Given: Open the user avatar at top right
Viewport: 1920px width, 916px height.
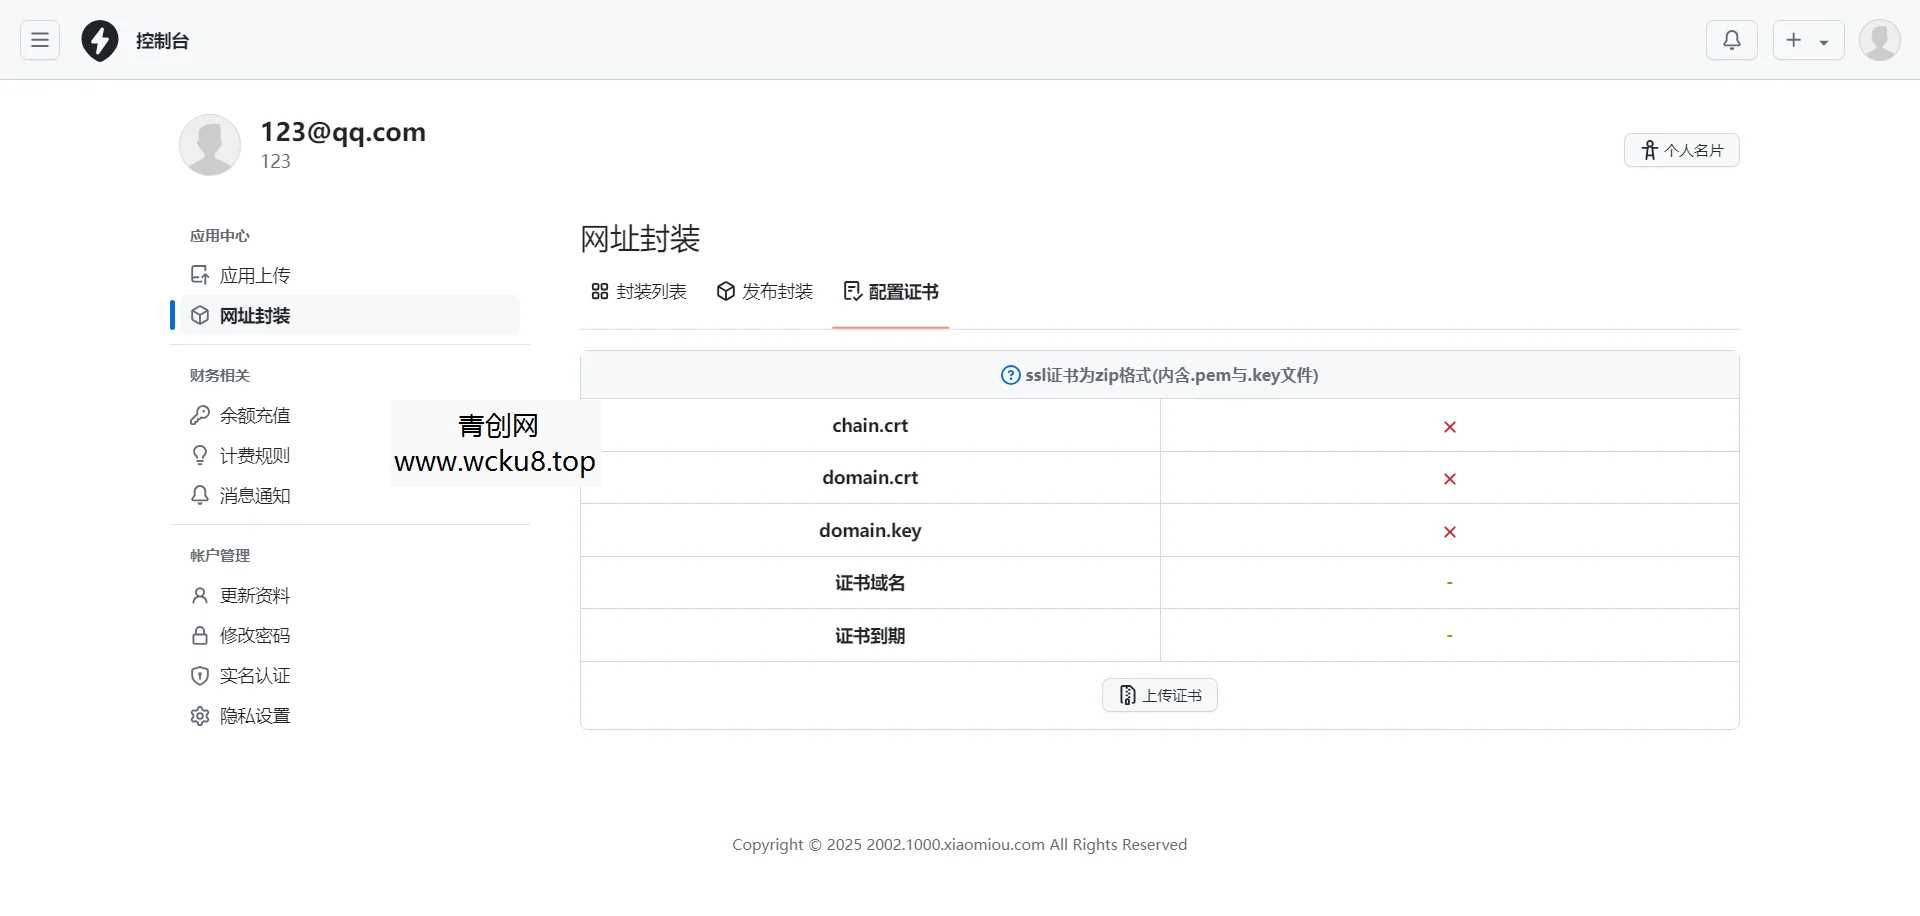Looking at the screenshot, I should point(1879,40).
